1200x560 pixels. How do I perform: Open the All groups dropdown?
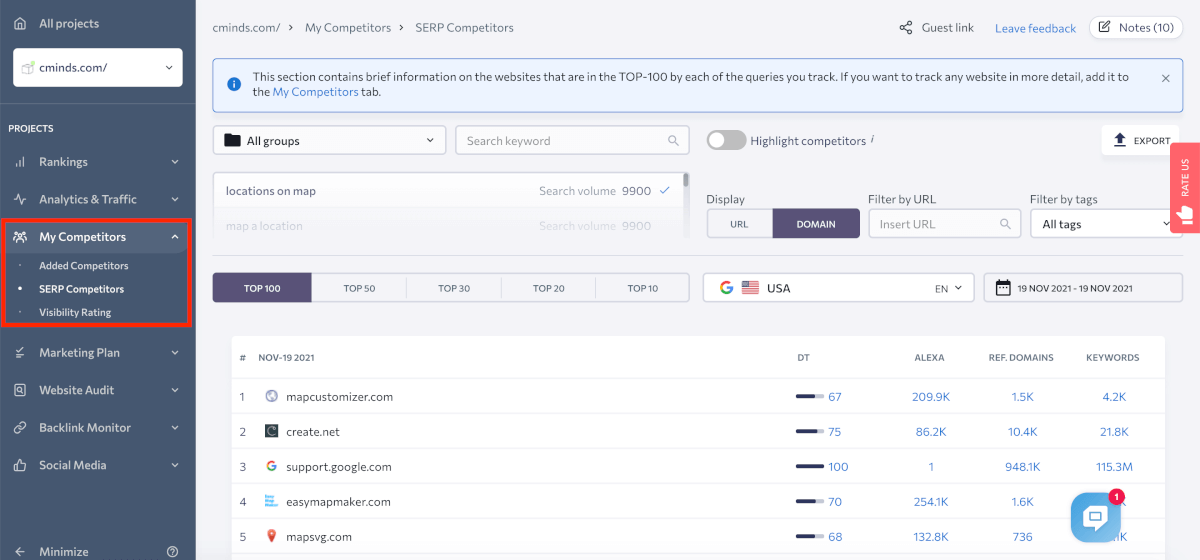coord(329,141)
